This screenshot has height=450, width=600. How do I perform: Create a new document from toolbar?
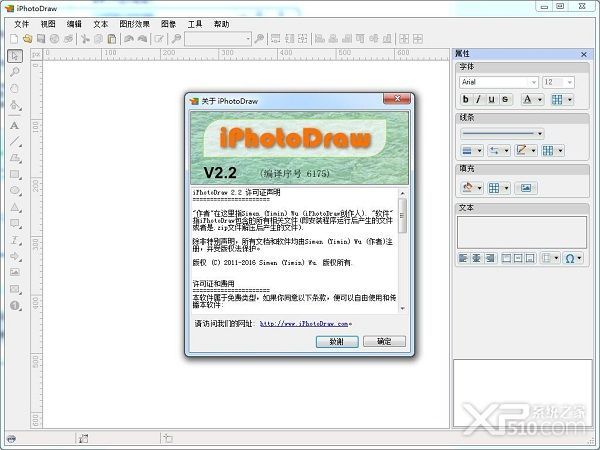[14, 39]
